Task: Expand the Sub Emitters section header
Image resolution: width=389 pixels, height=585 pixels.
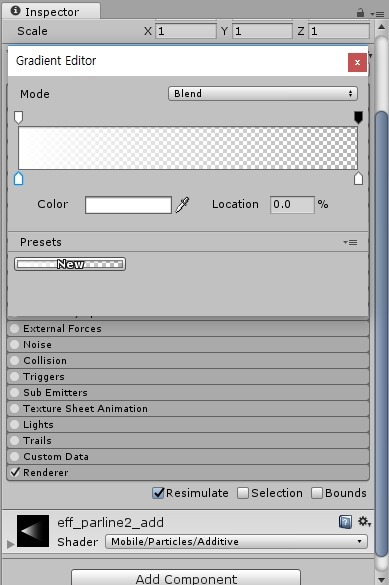Action: (188, 393)
